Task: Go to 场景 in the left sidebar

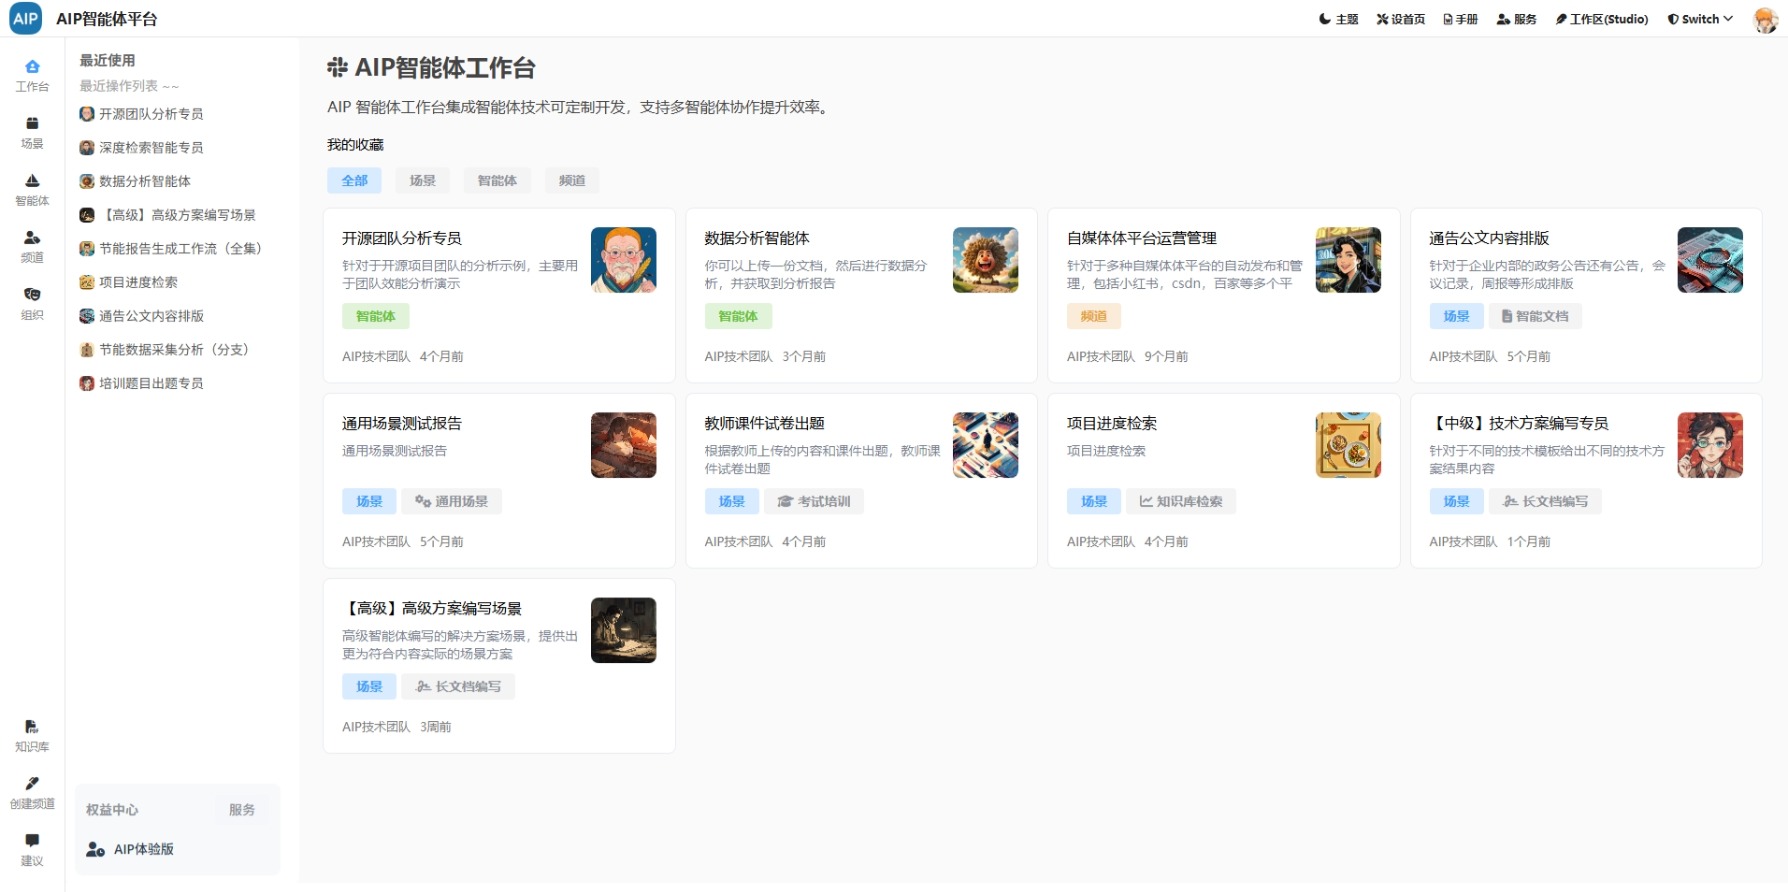Action: tap(32, 133)
